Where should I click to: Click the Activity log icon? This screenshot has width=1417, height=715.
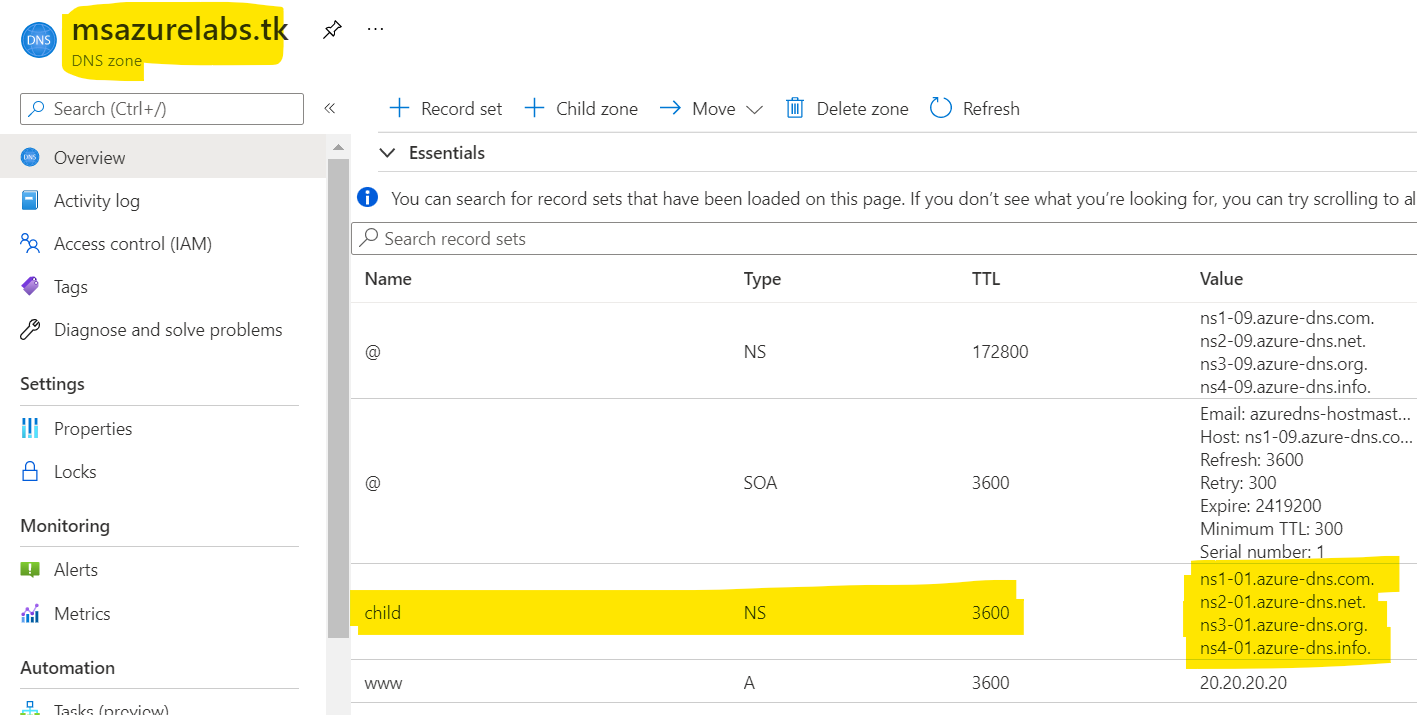30,201
